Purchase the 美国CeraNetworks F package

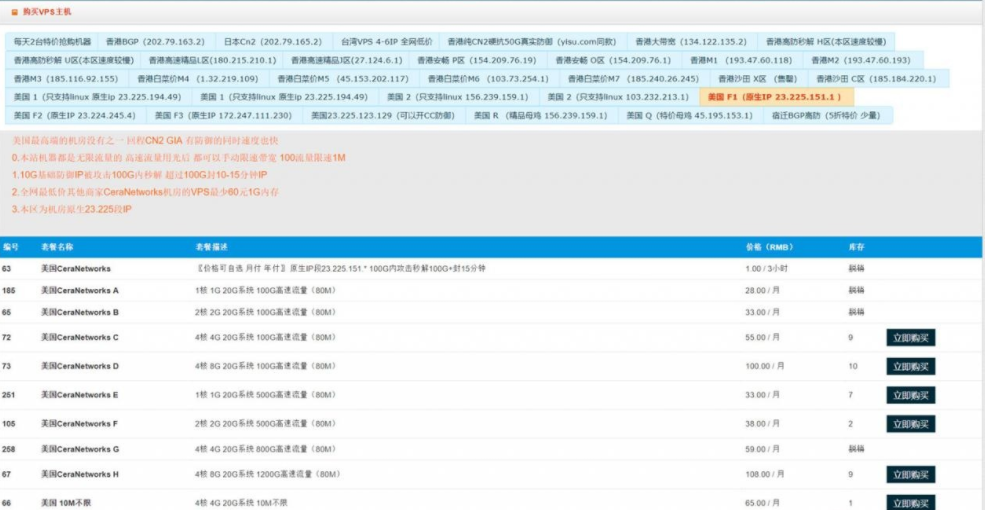coord(910,424)
